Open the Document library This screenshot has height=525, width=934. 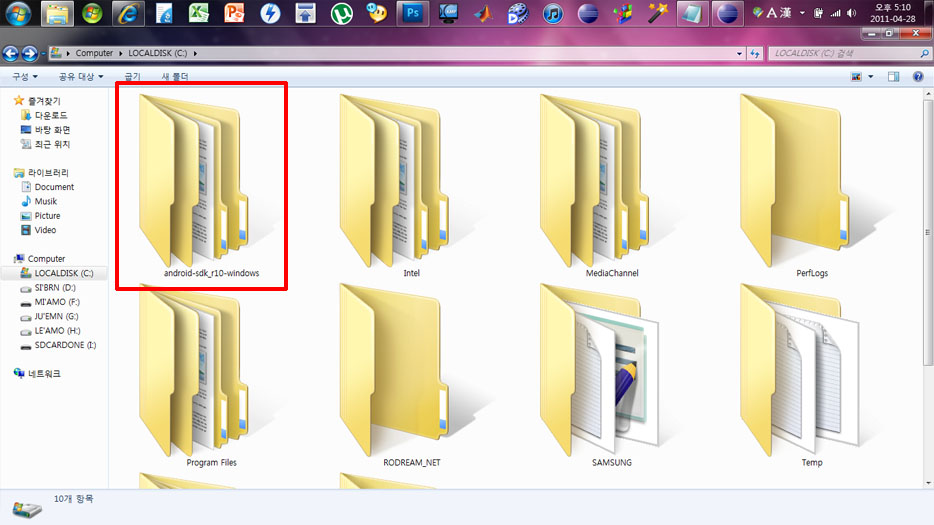click(54, 187)
